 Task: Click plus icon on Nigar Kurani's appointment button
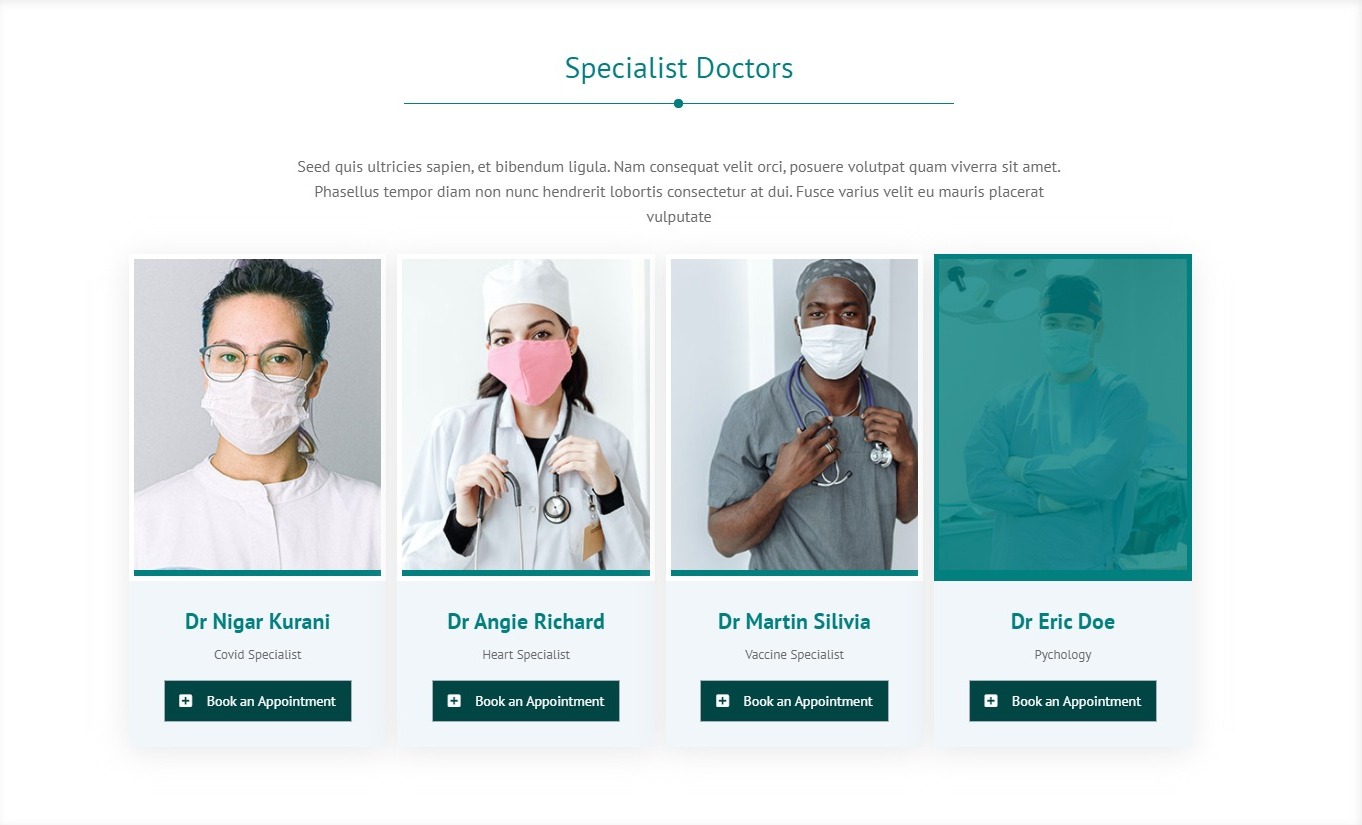point(186,701)
